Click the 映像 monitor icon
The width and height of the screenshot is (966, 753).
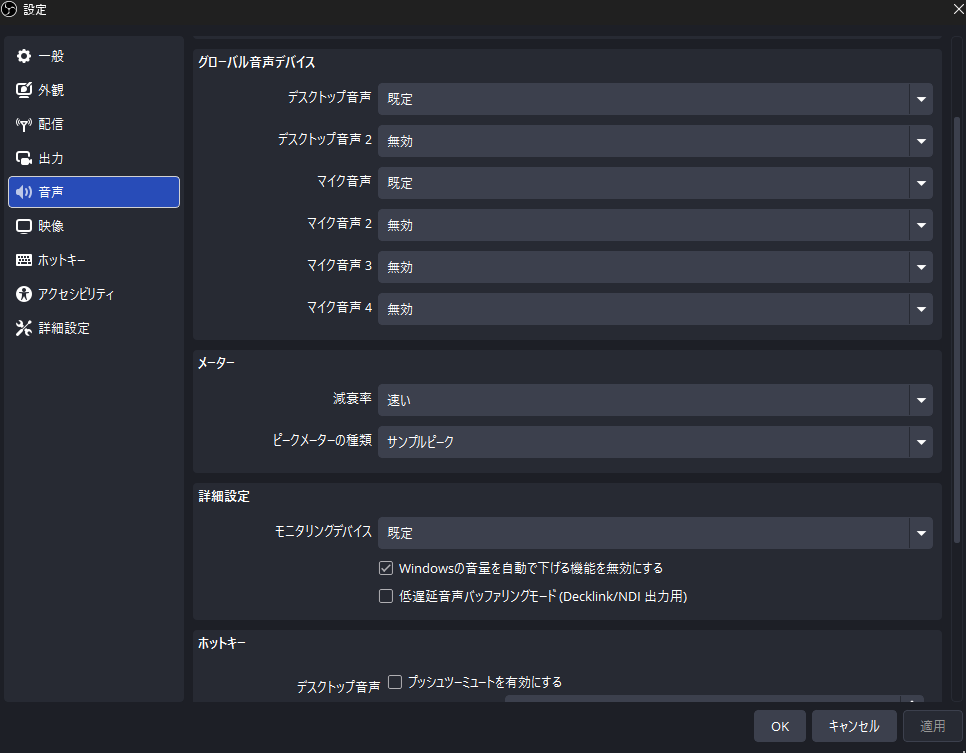tap(23, 226)
